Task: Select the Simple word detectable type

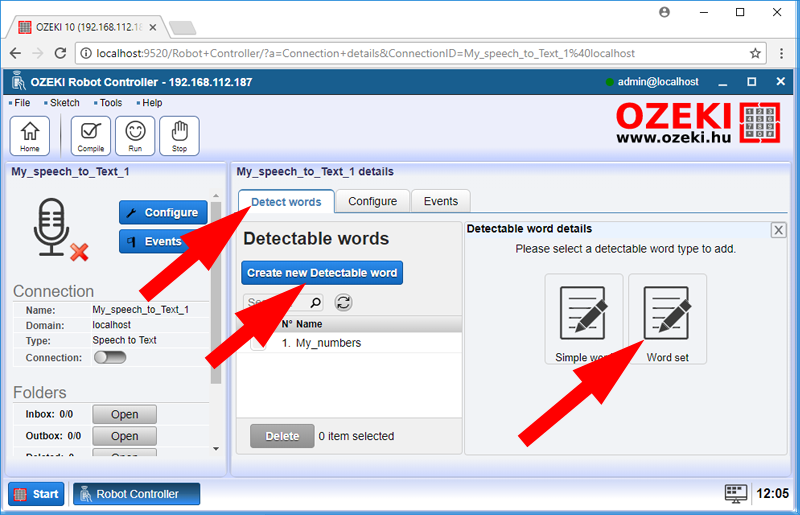Action: (584, 319)
